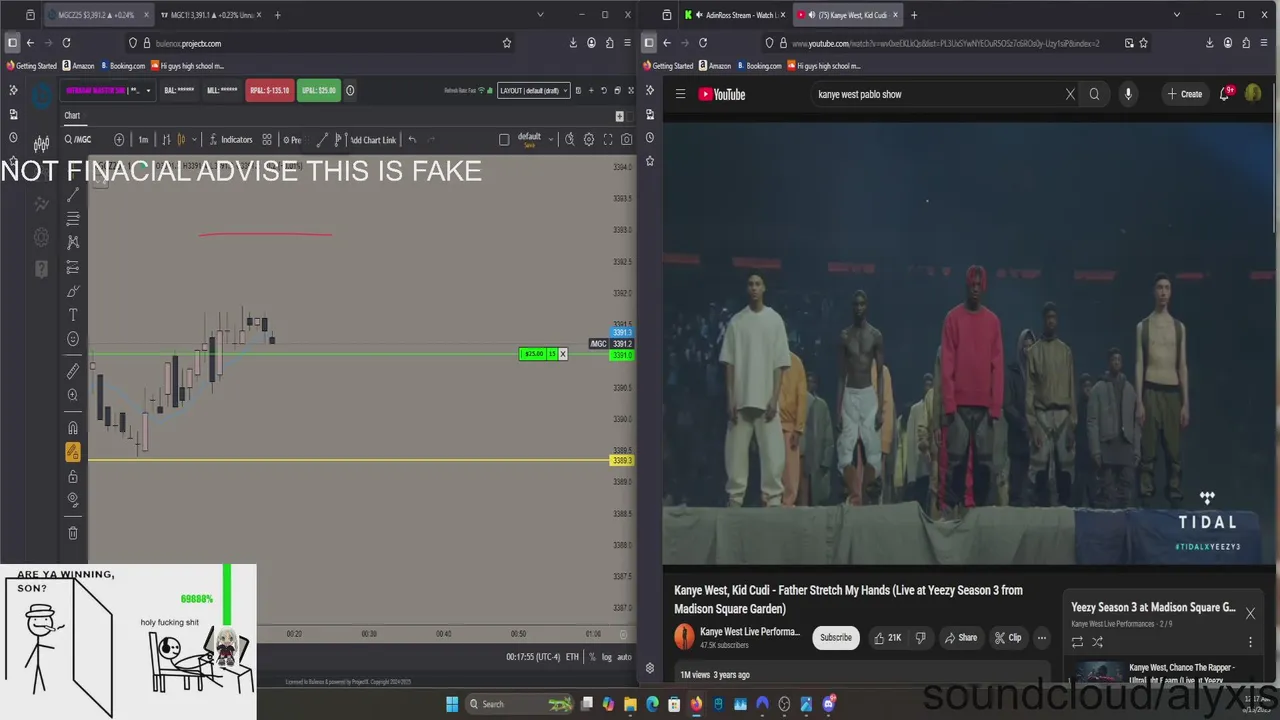
Task: Open the LAYOUT default (draft) dropdown
Action: (534, 90)
